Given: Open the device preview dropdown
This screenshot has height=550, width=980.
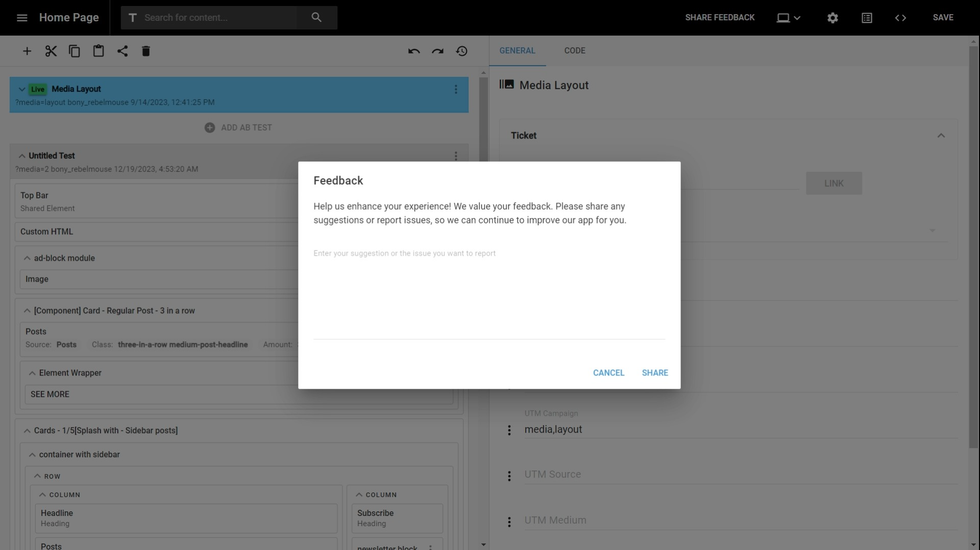Looking at the screenshot, I should [789, 18].
